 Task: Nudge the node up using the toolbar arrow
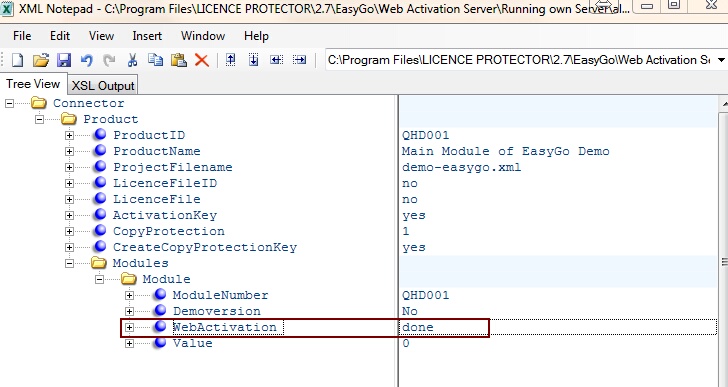pyautogui.click(x=230, y=60)
